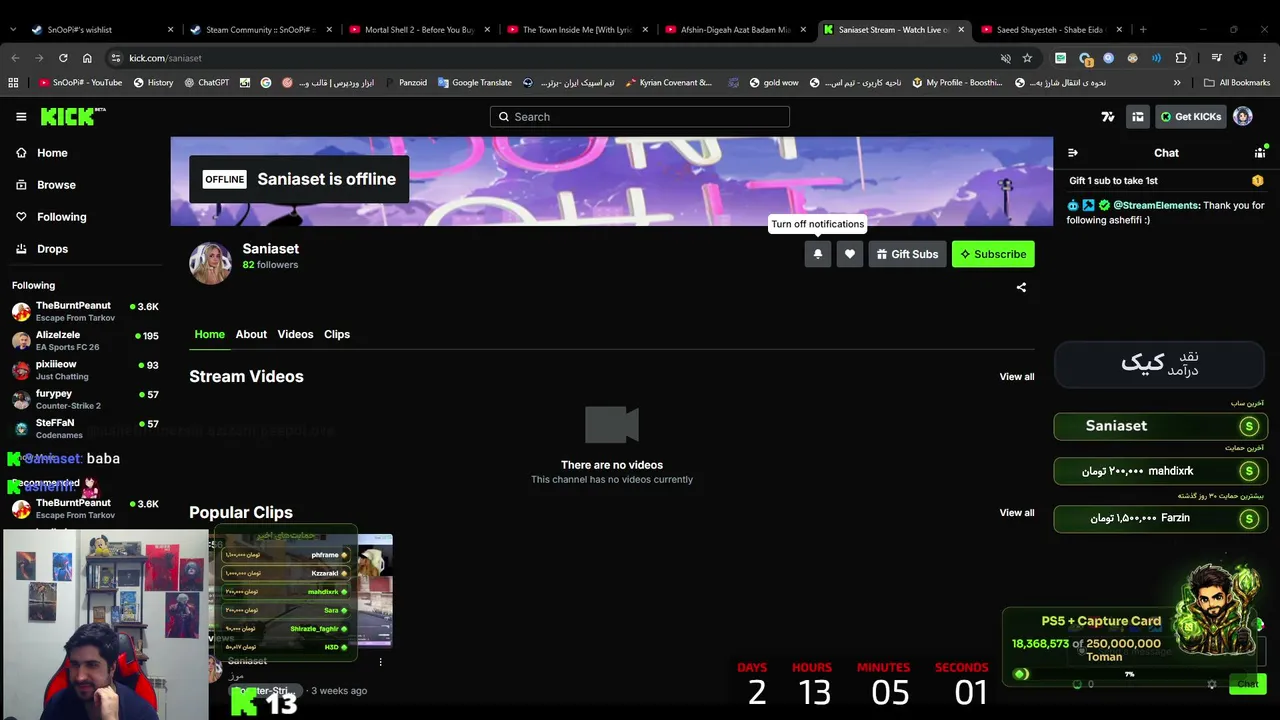Open the Chrome extensions puzzle icon

click(x=1181, y=58)
